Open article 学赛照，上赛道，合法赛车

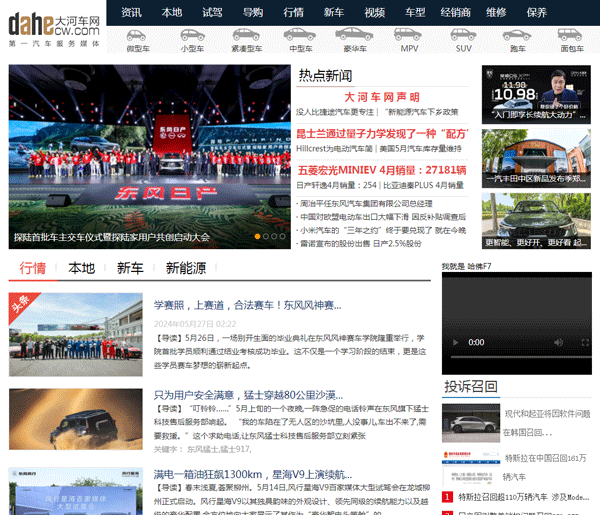click(x=248, y=305)
